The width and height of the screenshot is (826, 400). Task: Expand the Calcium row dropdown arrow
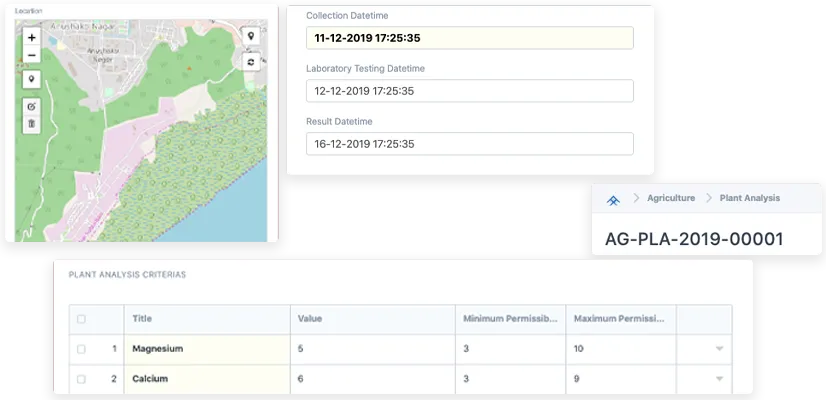(x=718, y=379)
